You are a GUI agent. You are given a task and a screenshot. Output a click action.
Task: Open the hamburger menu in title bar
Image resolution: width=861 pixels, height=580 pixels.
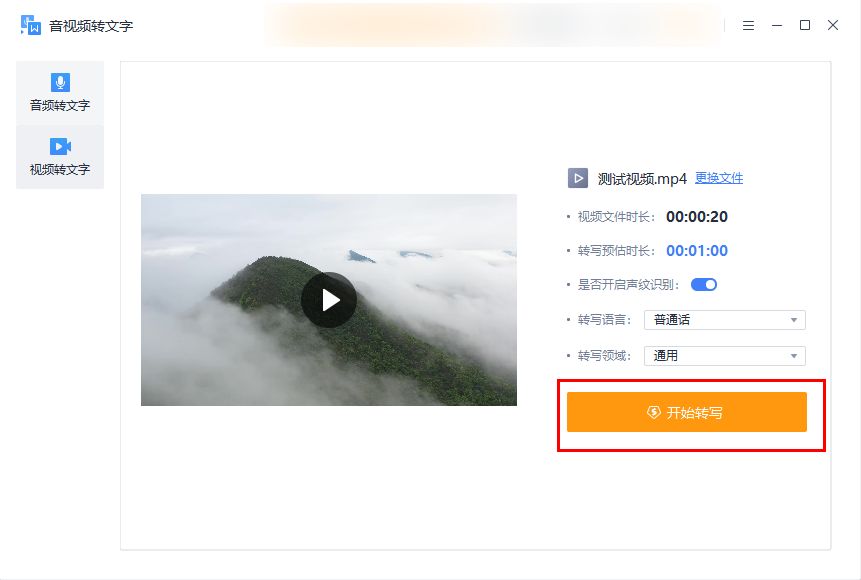pyautogui.click(x=748, y=25)
